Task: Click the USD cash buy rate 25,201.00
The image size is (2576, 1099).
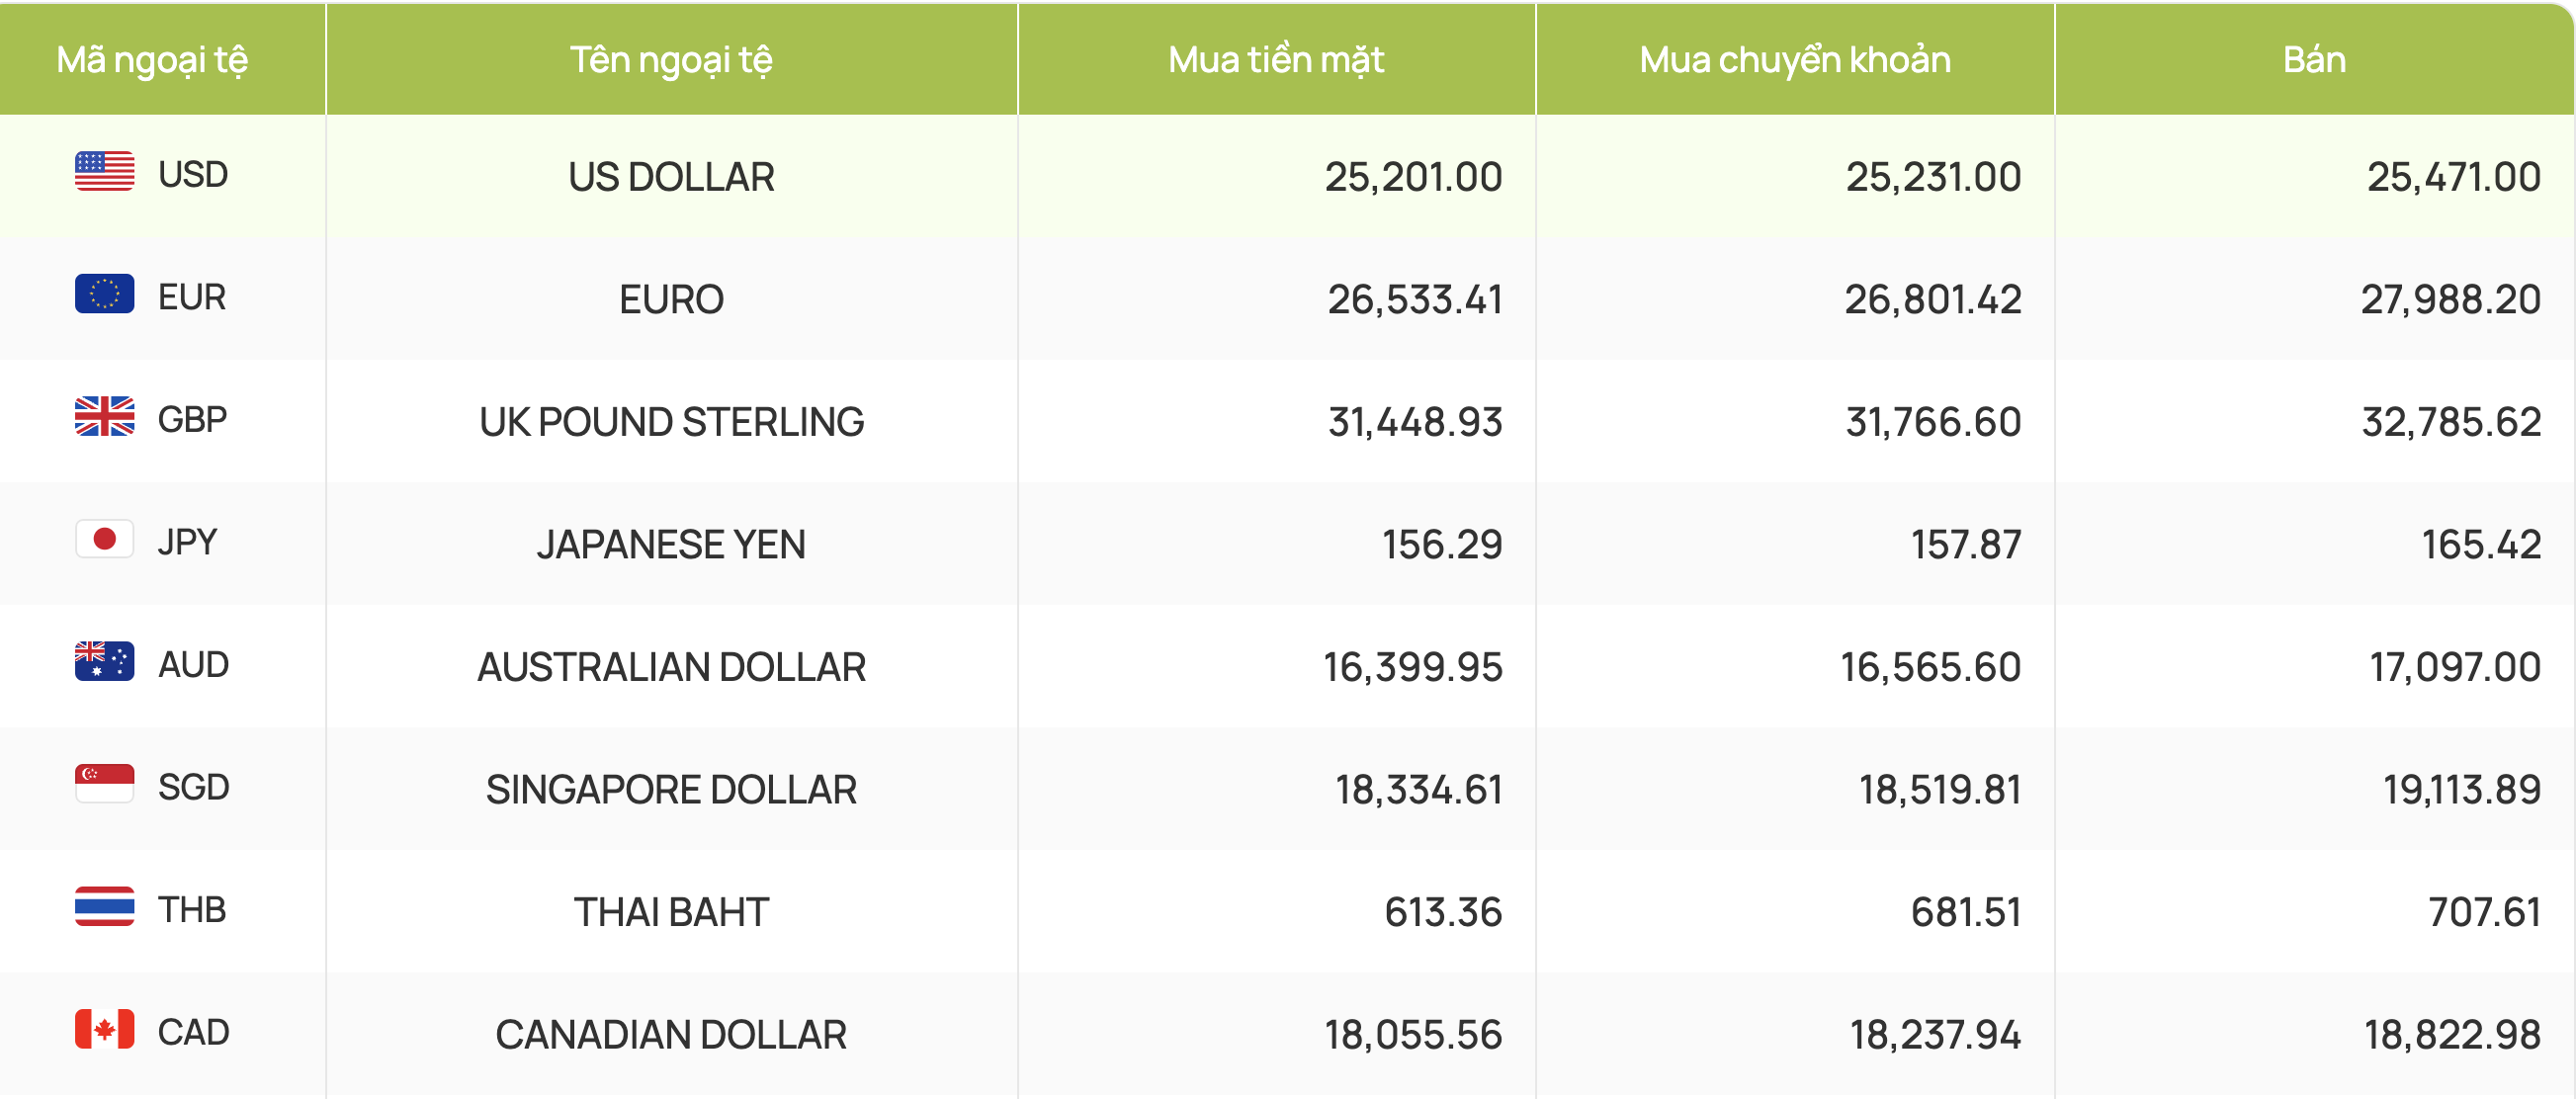Action: pos(1413,177)
